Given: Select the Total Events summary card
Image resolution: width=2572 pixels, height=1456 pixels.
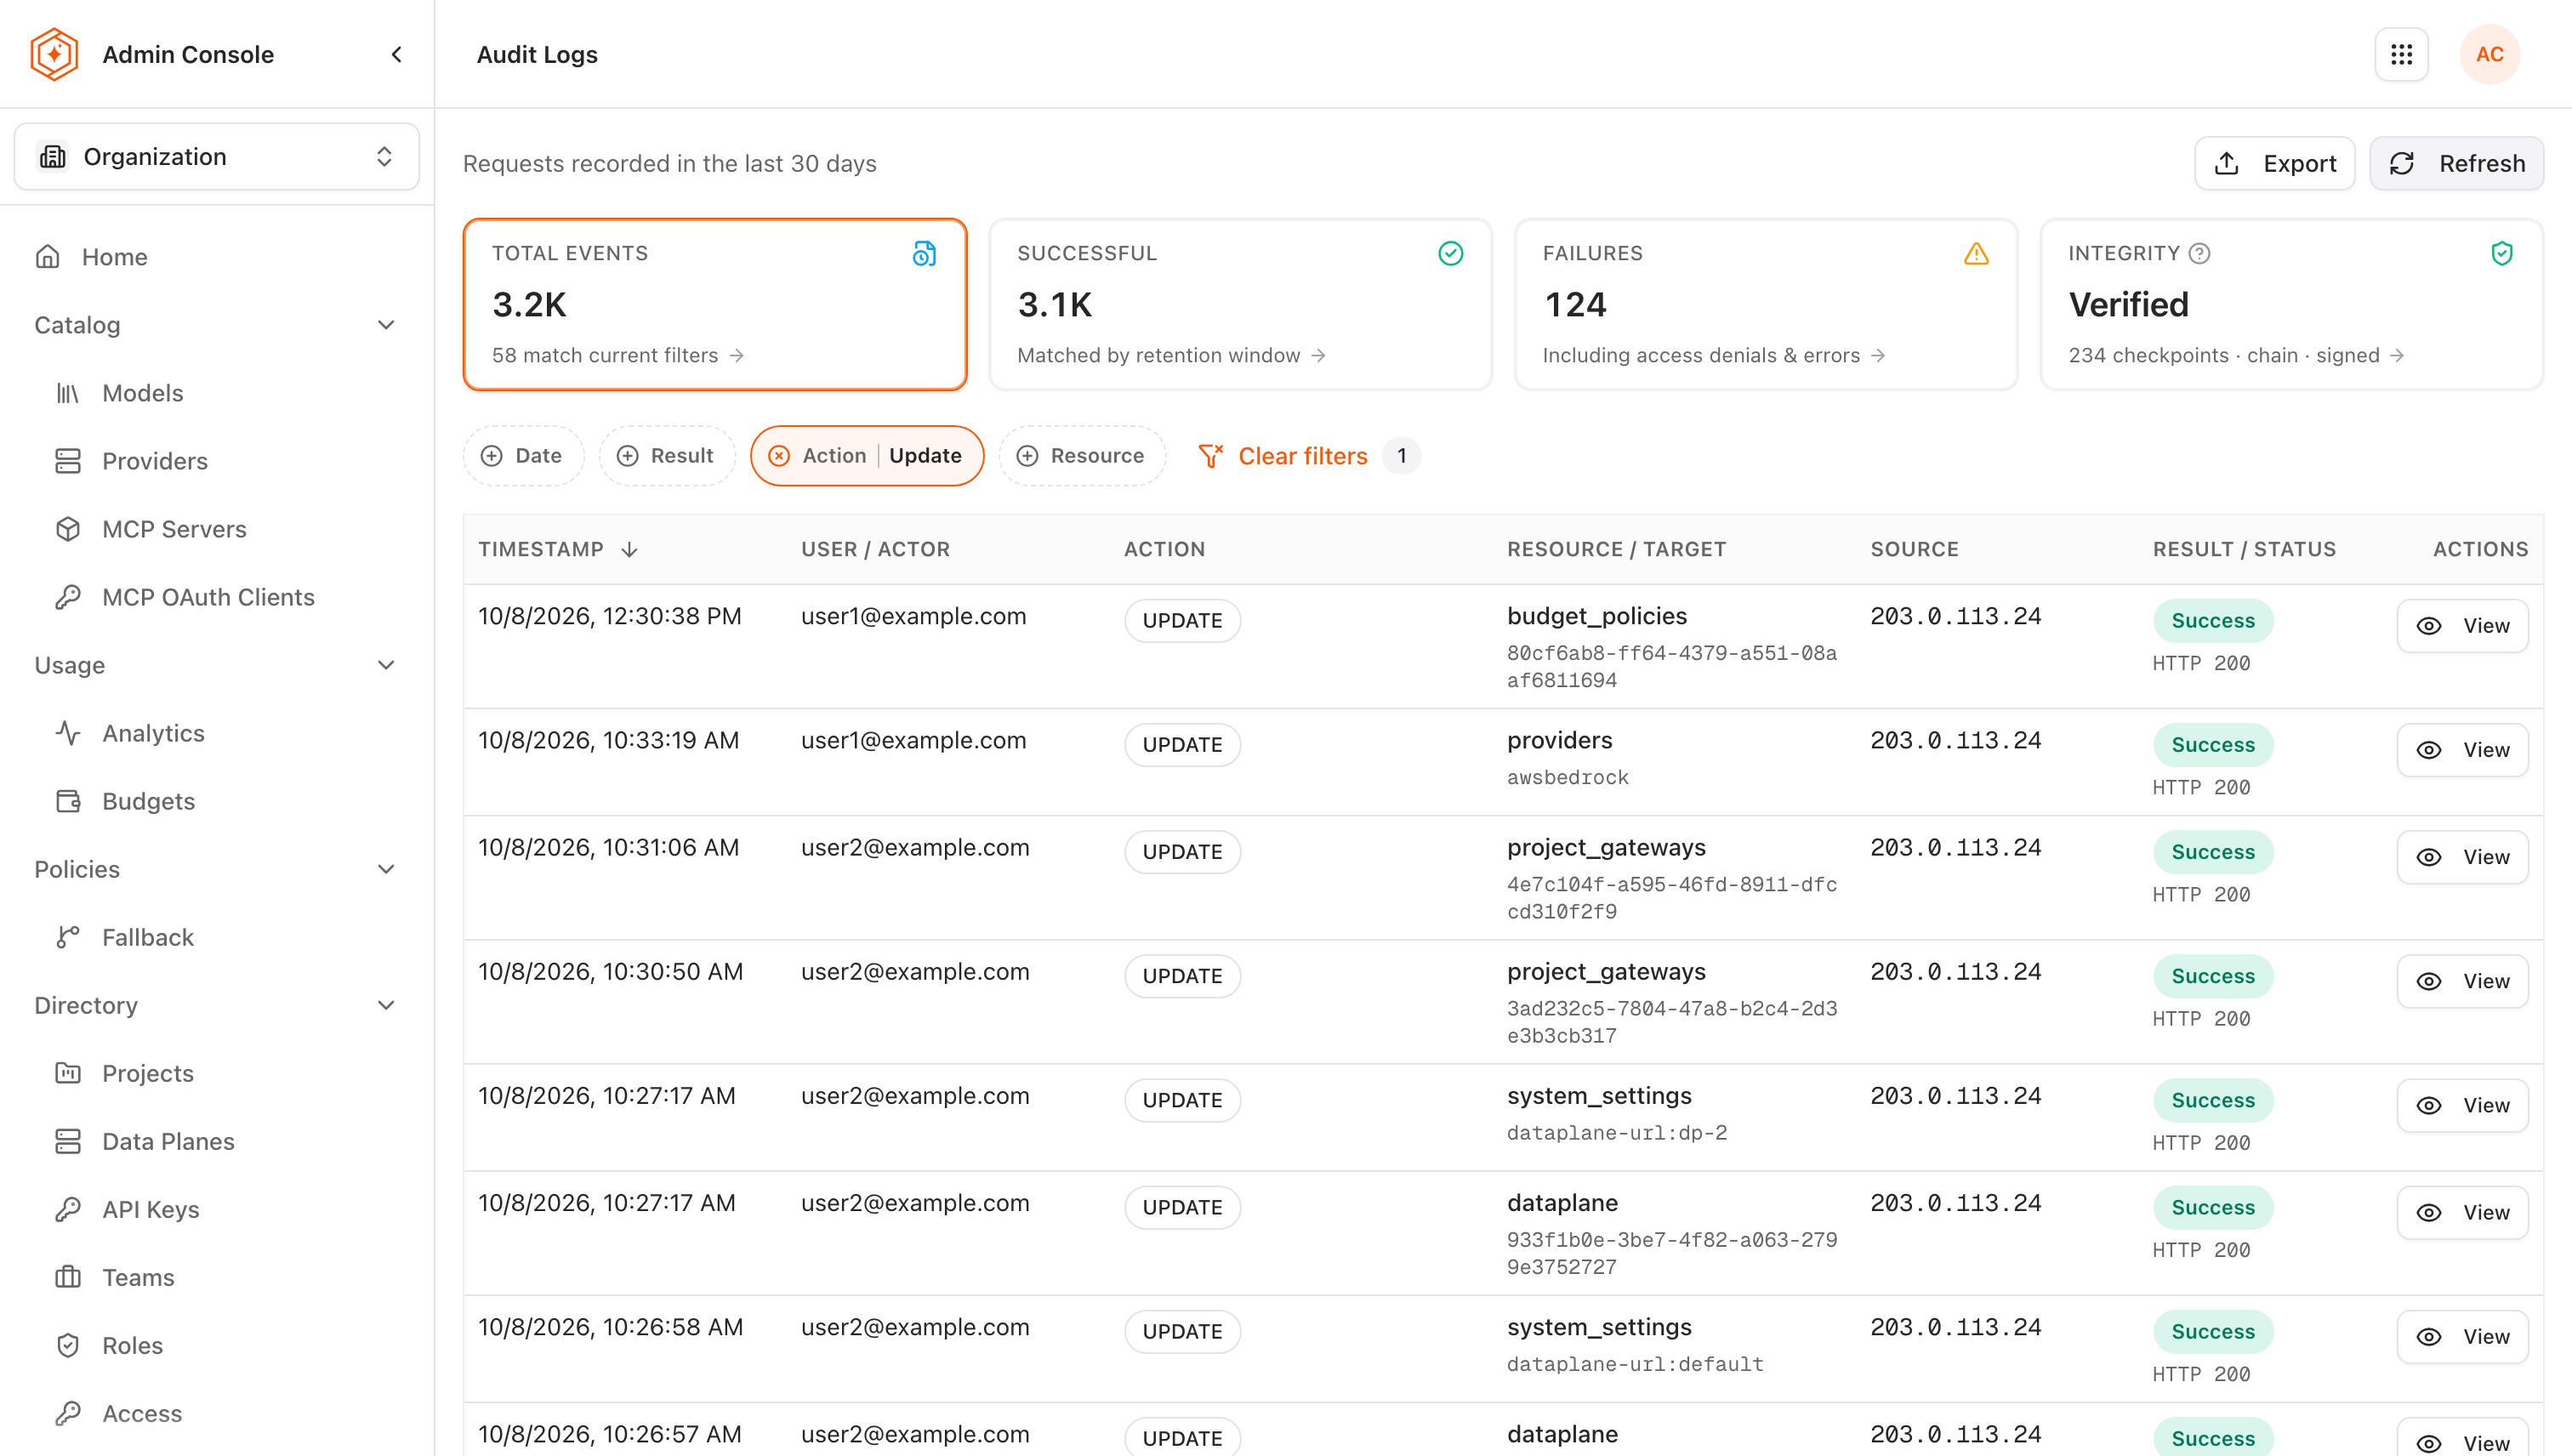Looking at the screenshot, I should (715, 304).
